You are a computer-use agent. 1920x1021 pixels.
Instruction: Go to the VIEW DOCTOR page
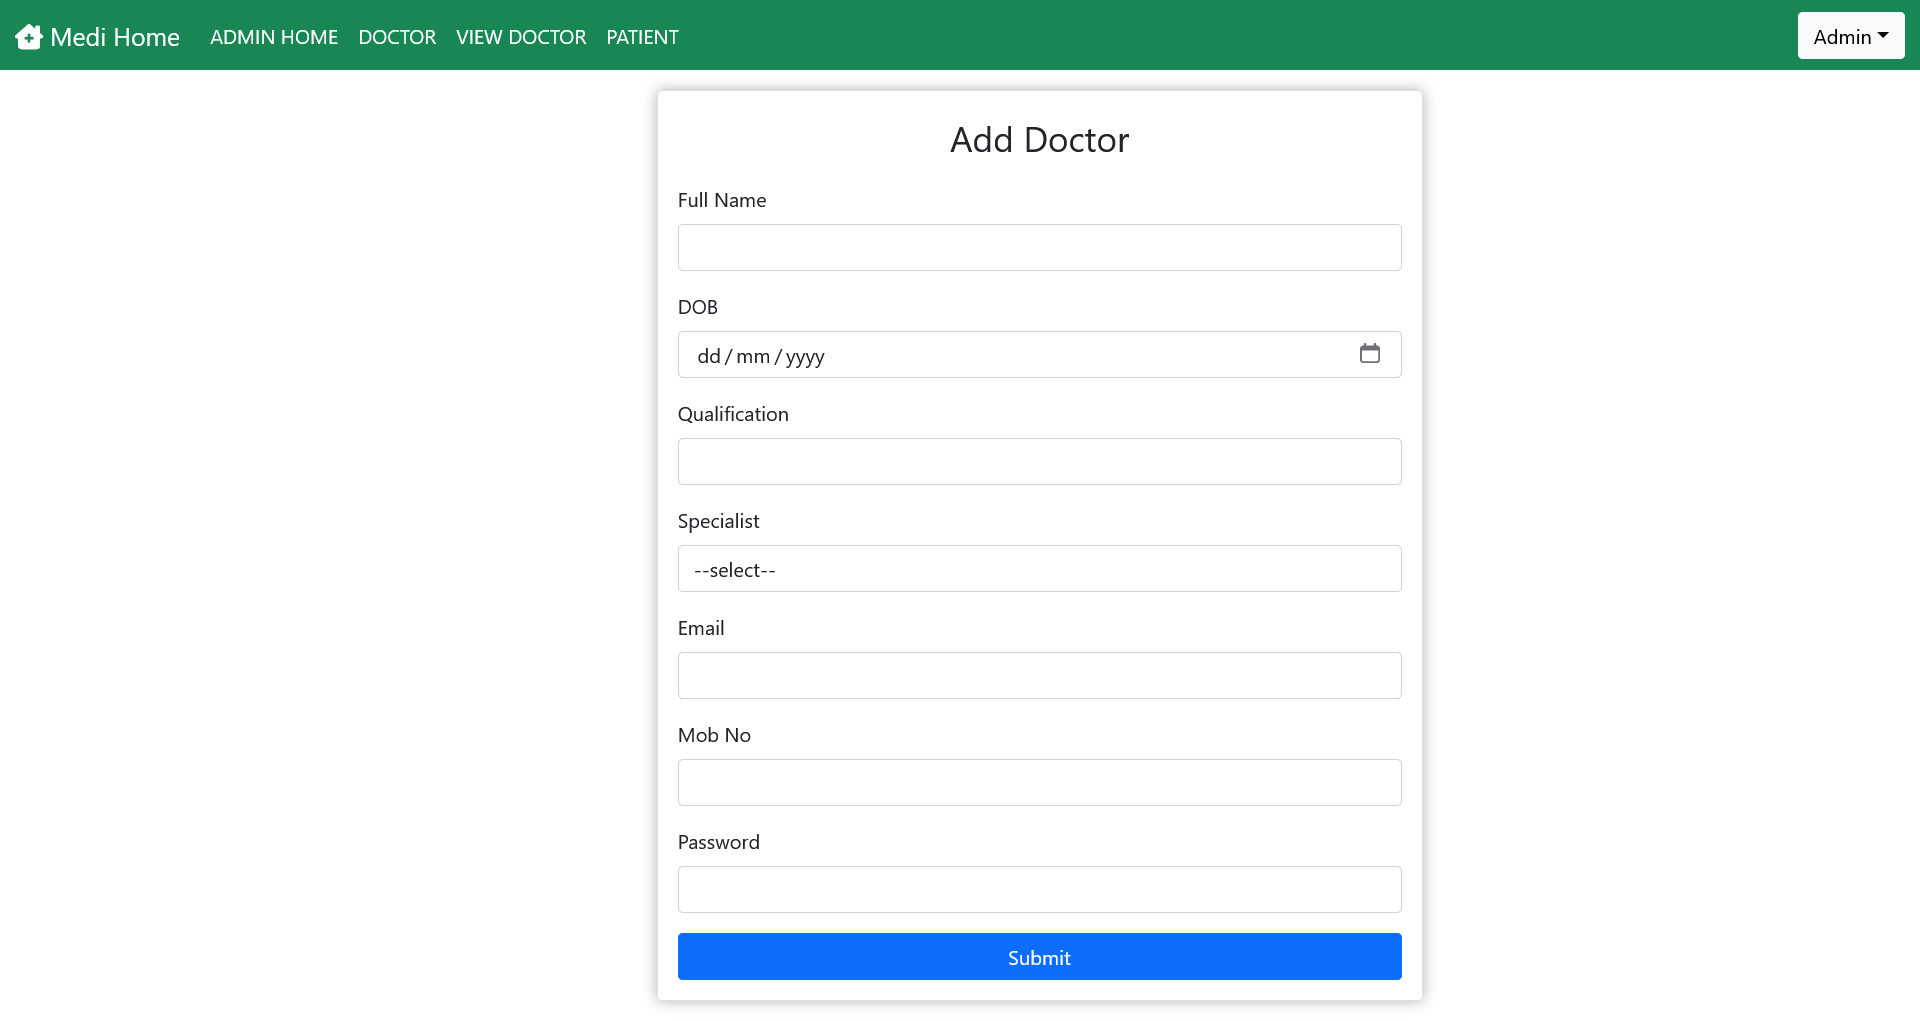(x=520, y=37)
